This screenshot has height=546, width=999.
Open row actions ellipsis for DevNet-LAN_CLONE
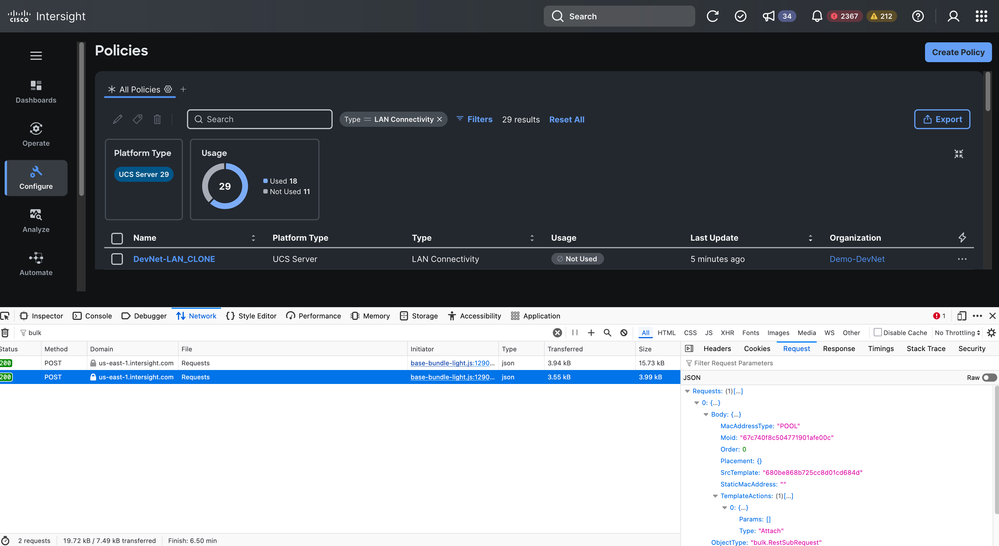962,259
